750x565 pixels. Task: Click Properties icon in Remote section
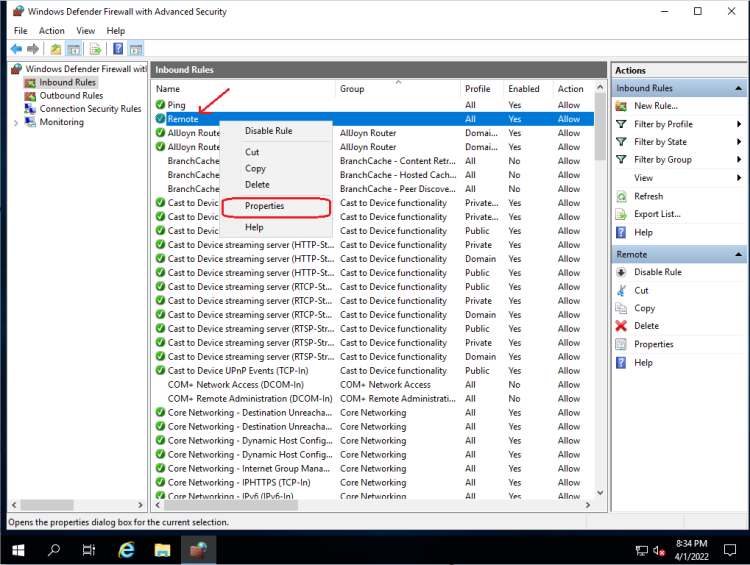[621, 344]
